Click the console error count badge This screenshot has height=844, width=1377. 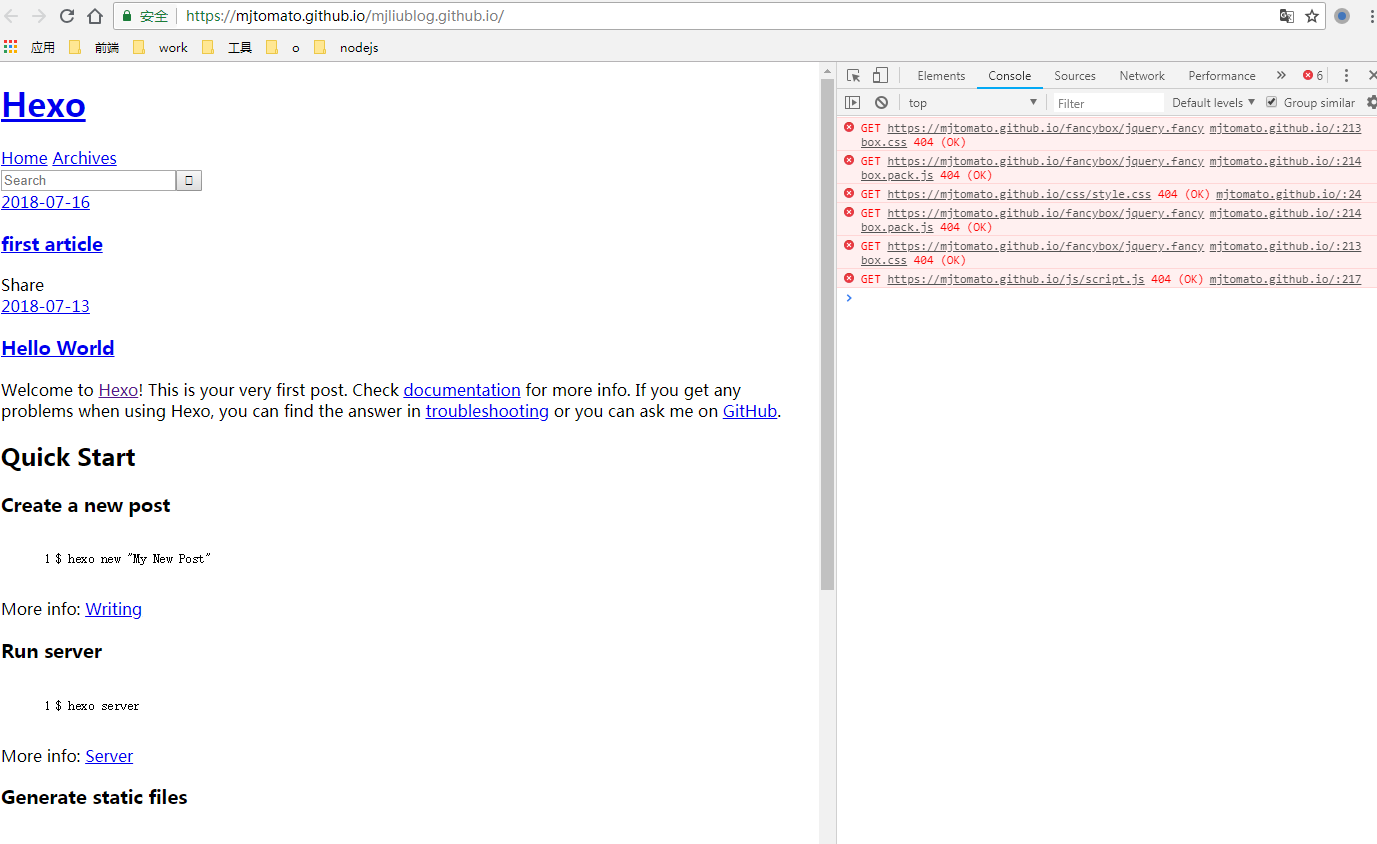pyautogui.click(x=1310, y=75)
